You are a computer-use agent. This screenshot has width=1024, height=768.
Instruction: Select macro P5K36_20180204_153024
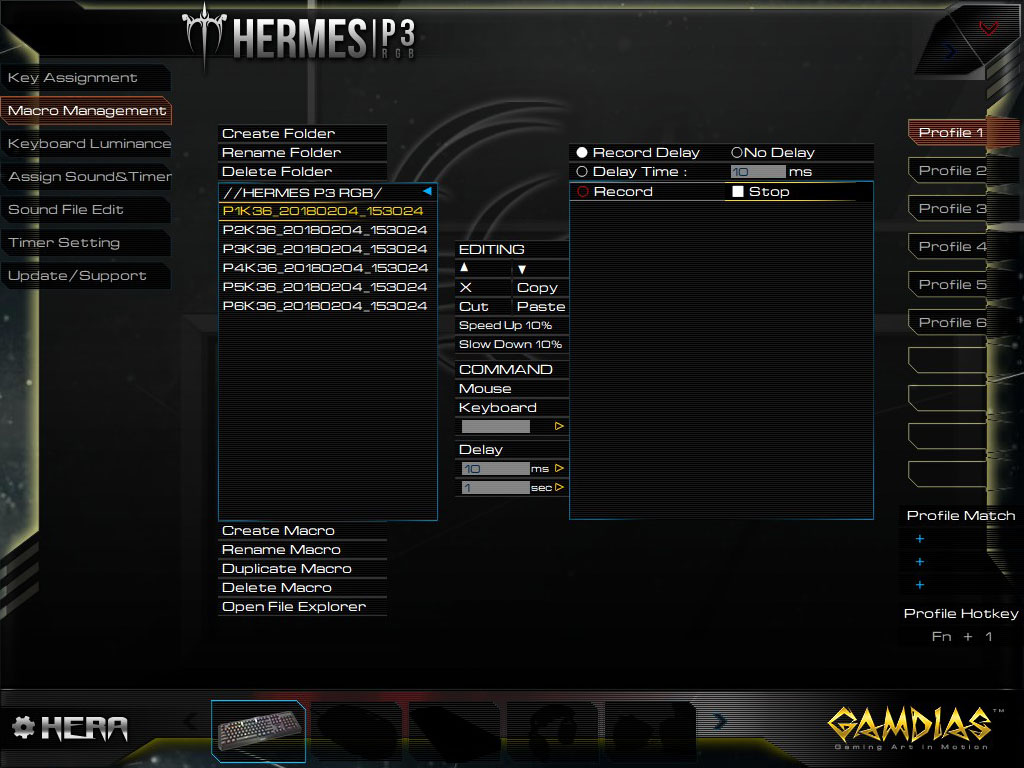327,287
